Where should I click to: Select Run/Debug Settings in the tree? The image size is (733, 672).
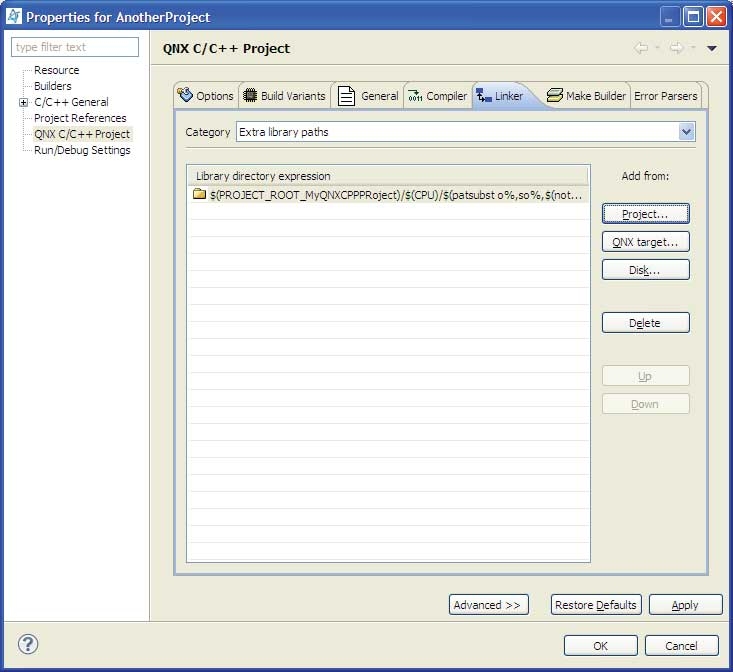click(82, 150)
